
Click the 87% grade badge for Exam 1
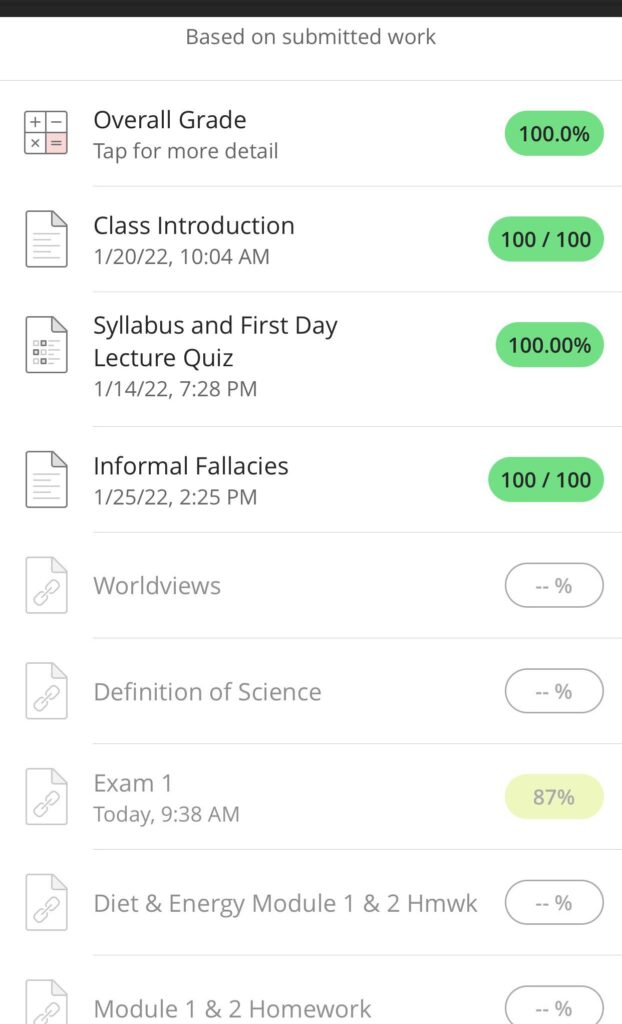click(x=553, y=796)
